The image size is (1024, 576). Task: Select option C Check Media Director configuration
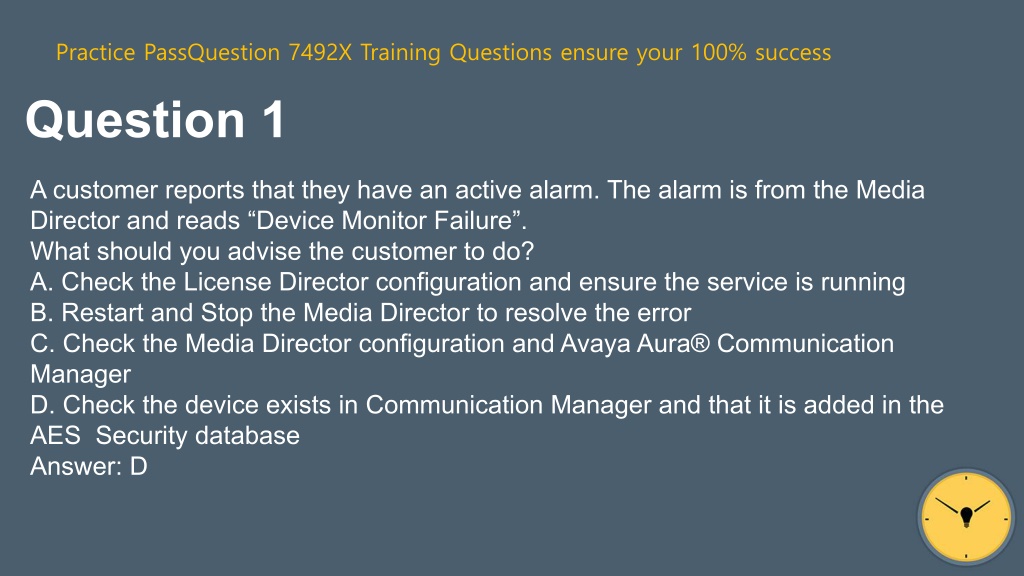click(x=462, y=359)
